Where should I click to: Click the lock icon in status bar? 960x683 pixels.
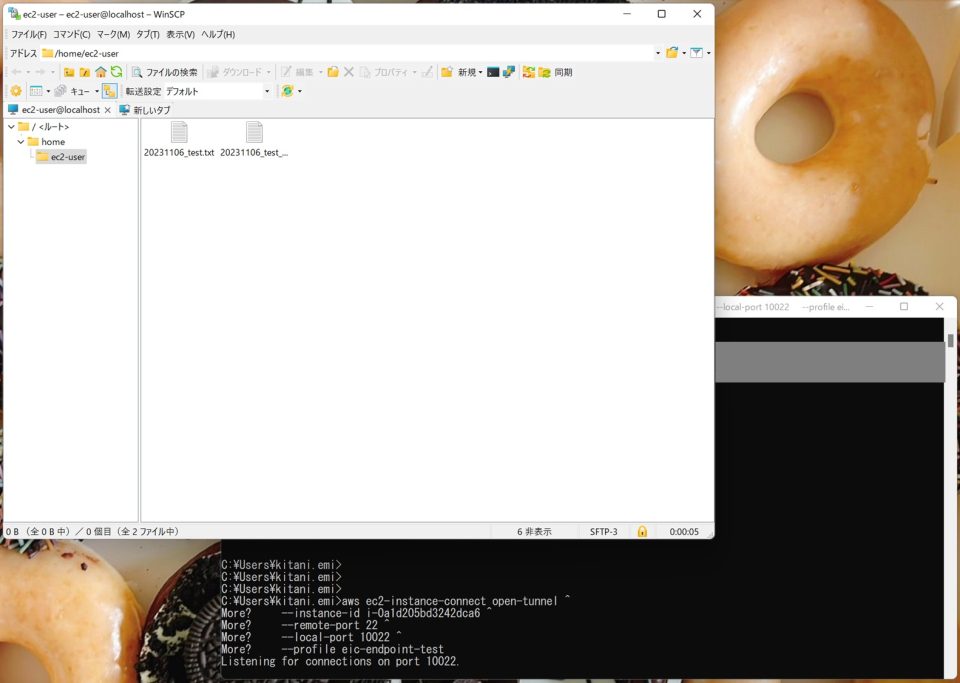pos(642,531)
